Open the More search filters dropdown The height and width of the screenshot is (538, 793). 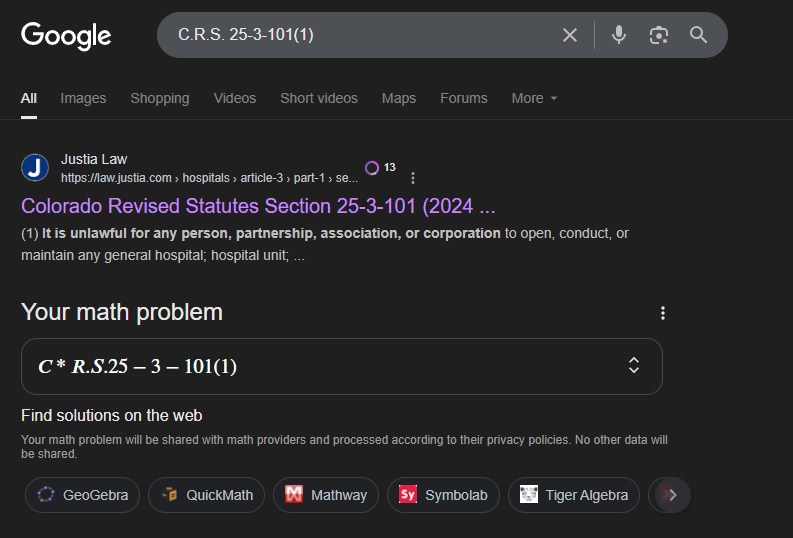(534, 98)
